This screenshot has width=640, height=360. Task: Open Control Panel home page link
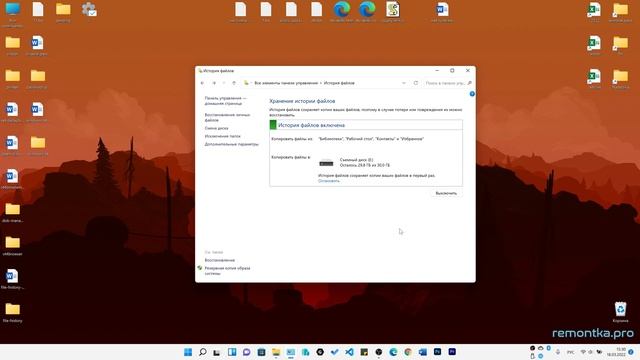225,101
